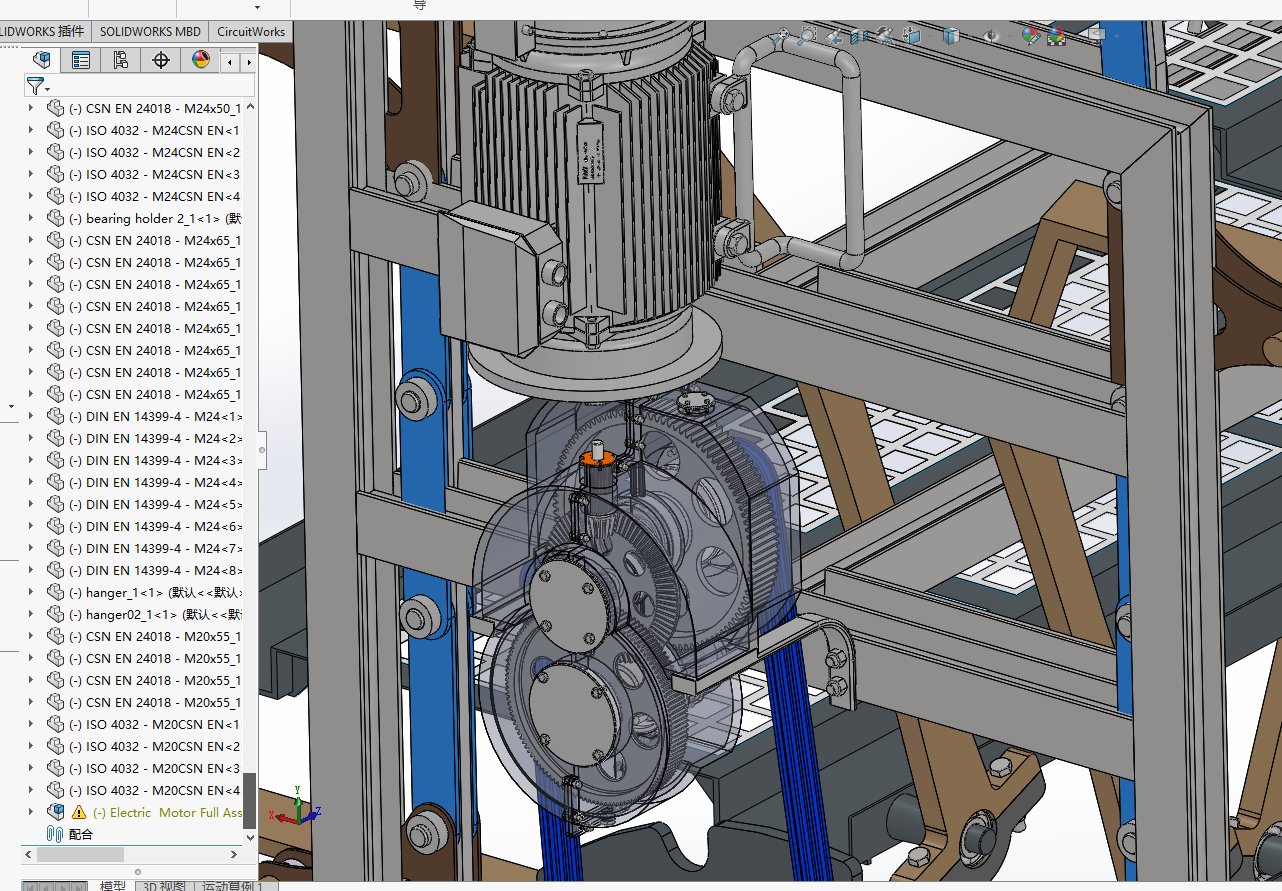This screenshot has width=1282, height=891.
Task: Click the Zoom to Fit icon
Action: click(781, 38)
